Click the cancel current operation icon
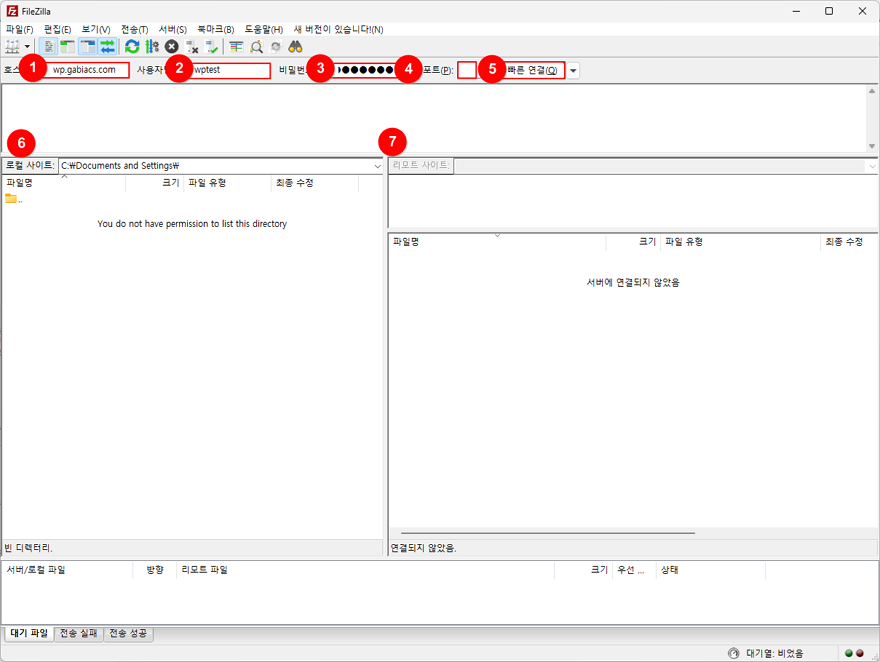The width and height of the screenshot is (880, 662). pyautogui.click(x=172, y=47)
